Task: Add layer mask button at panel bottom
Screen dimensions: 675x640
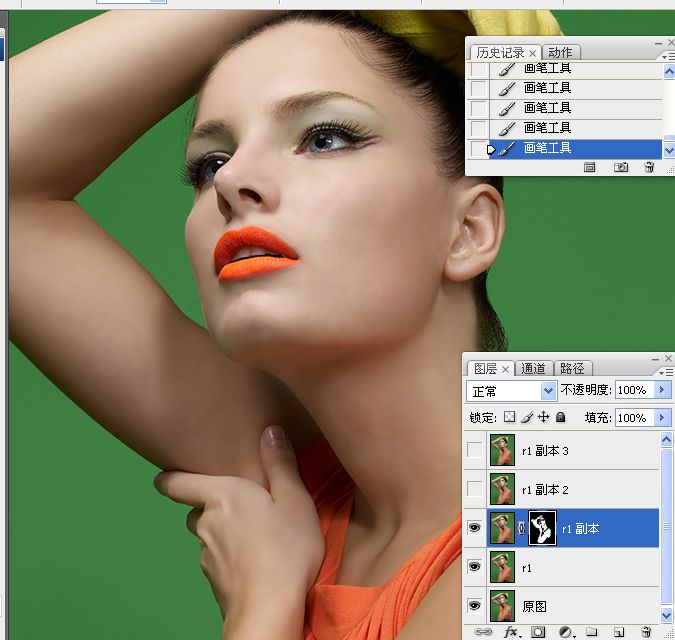Action: (538, 632)
